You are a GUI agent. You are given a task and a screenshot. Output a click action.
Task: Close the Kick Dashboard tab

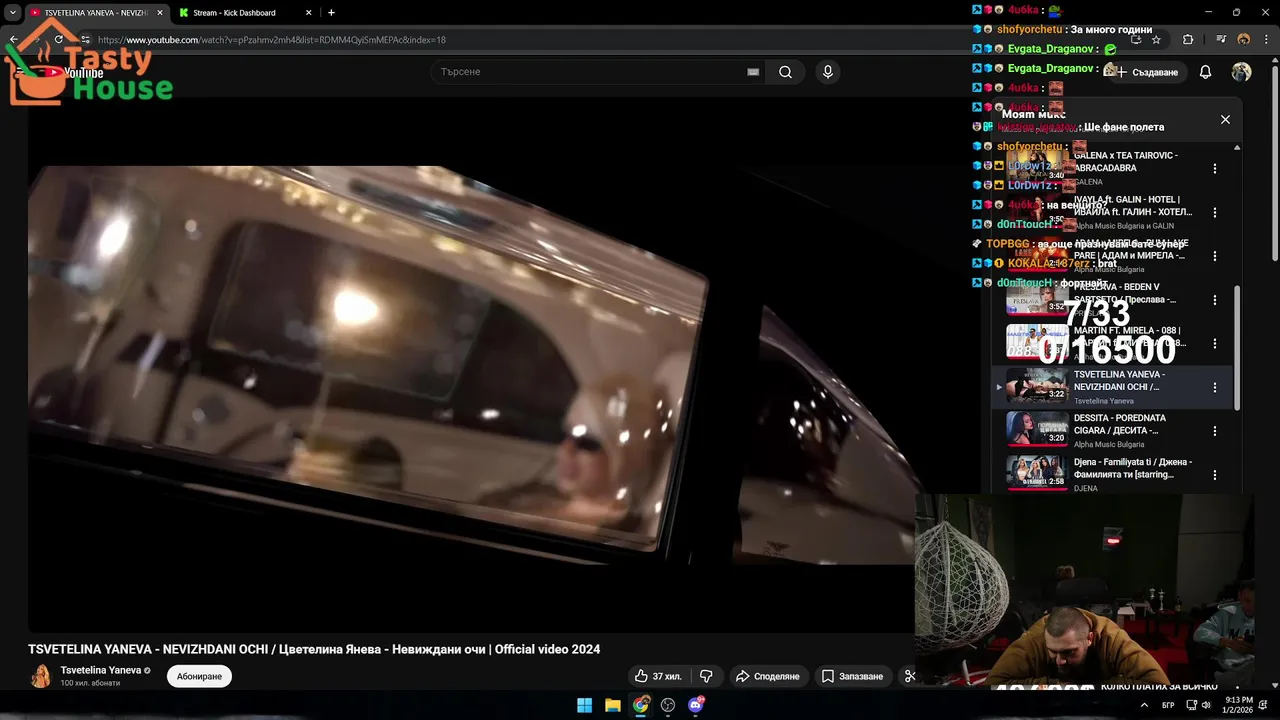point(308,13)
